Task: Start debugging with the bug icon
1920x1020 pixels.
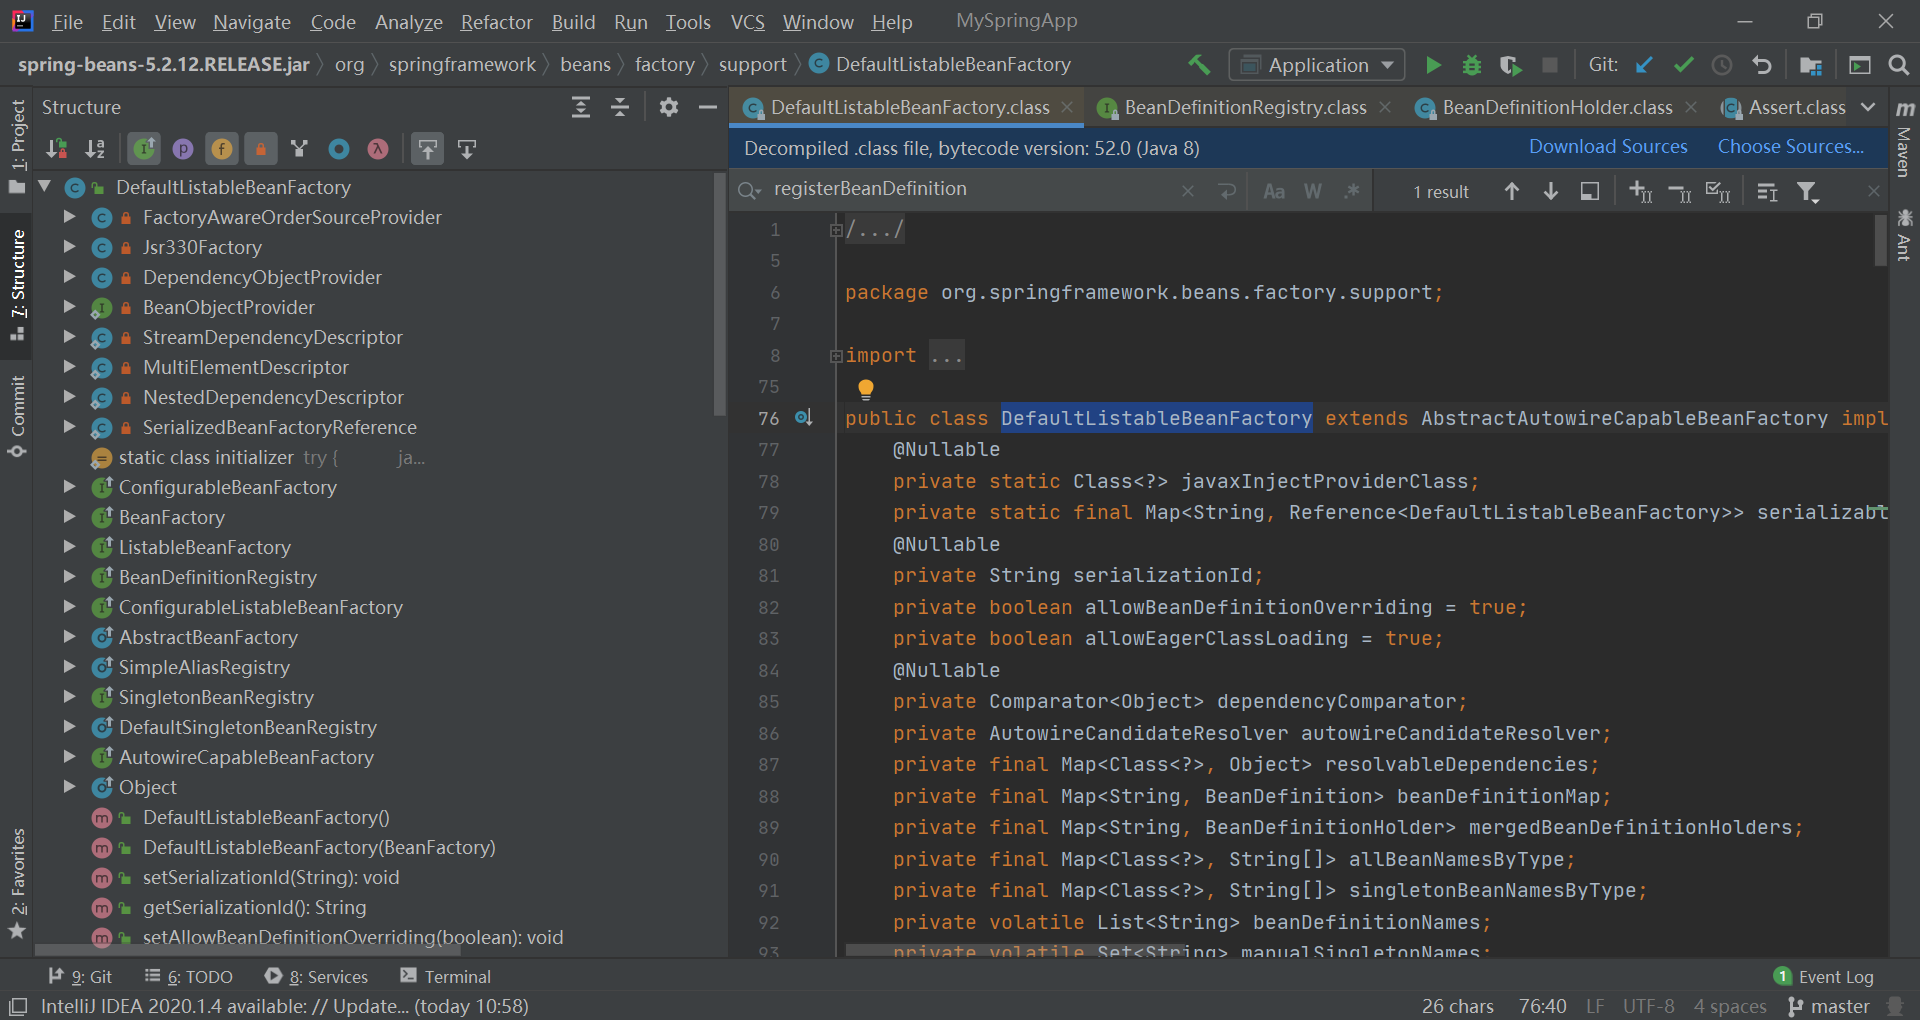Action: click(1472, 65)
